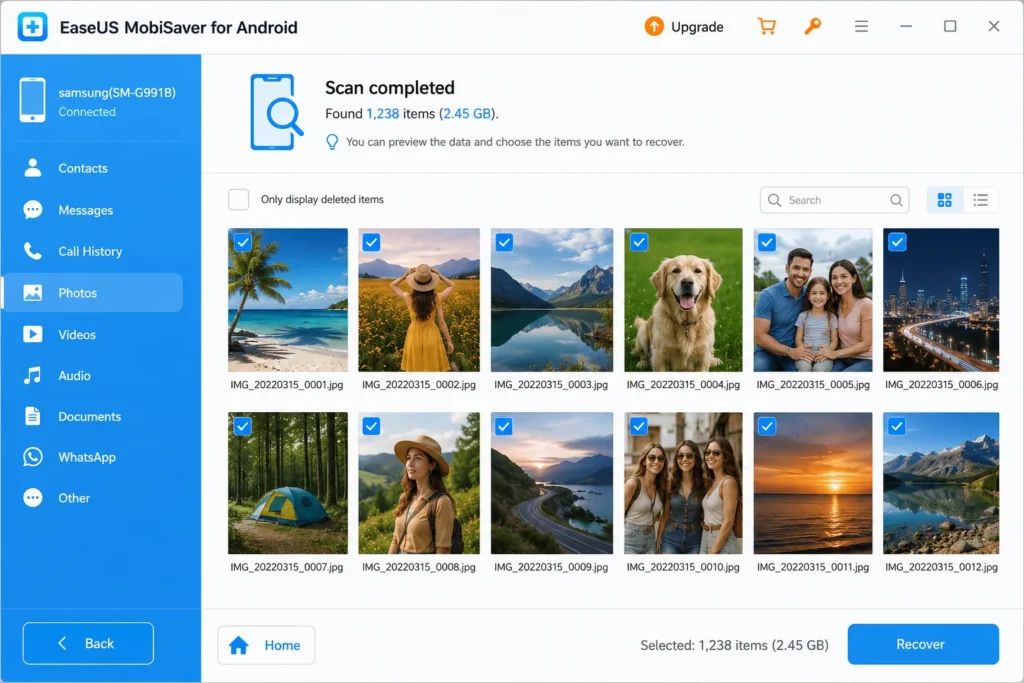Image resolution: width=1024 pixels, height=683 pixels.
Task: Open the WhatsApp category label
Action: pyautogui.click(x=87, y=457)
